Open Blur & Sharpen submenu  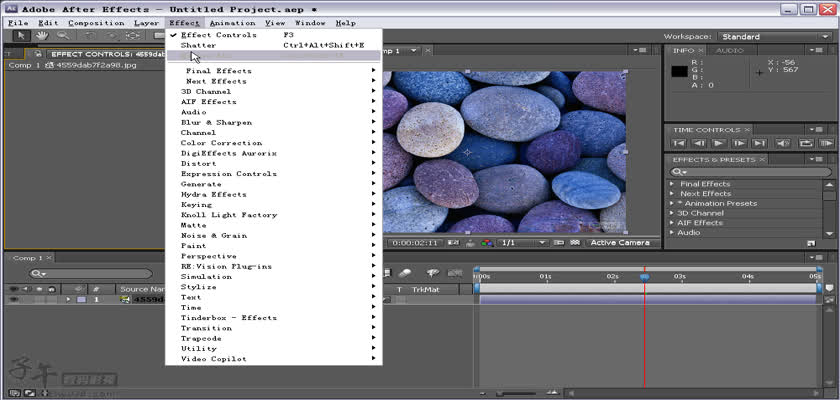coord(274,123)
